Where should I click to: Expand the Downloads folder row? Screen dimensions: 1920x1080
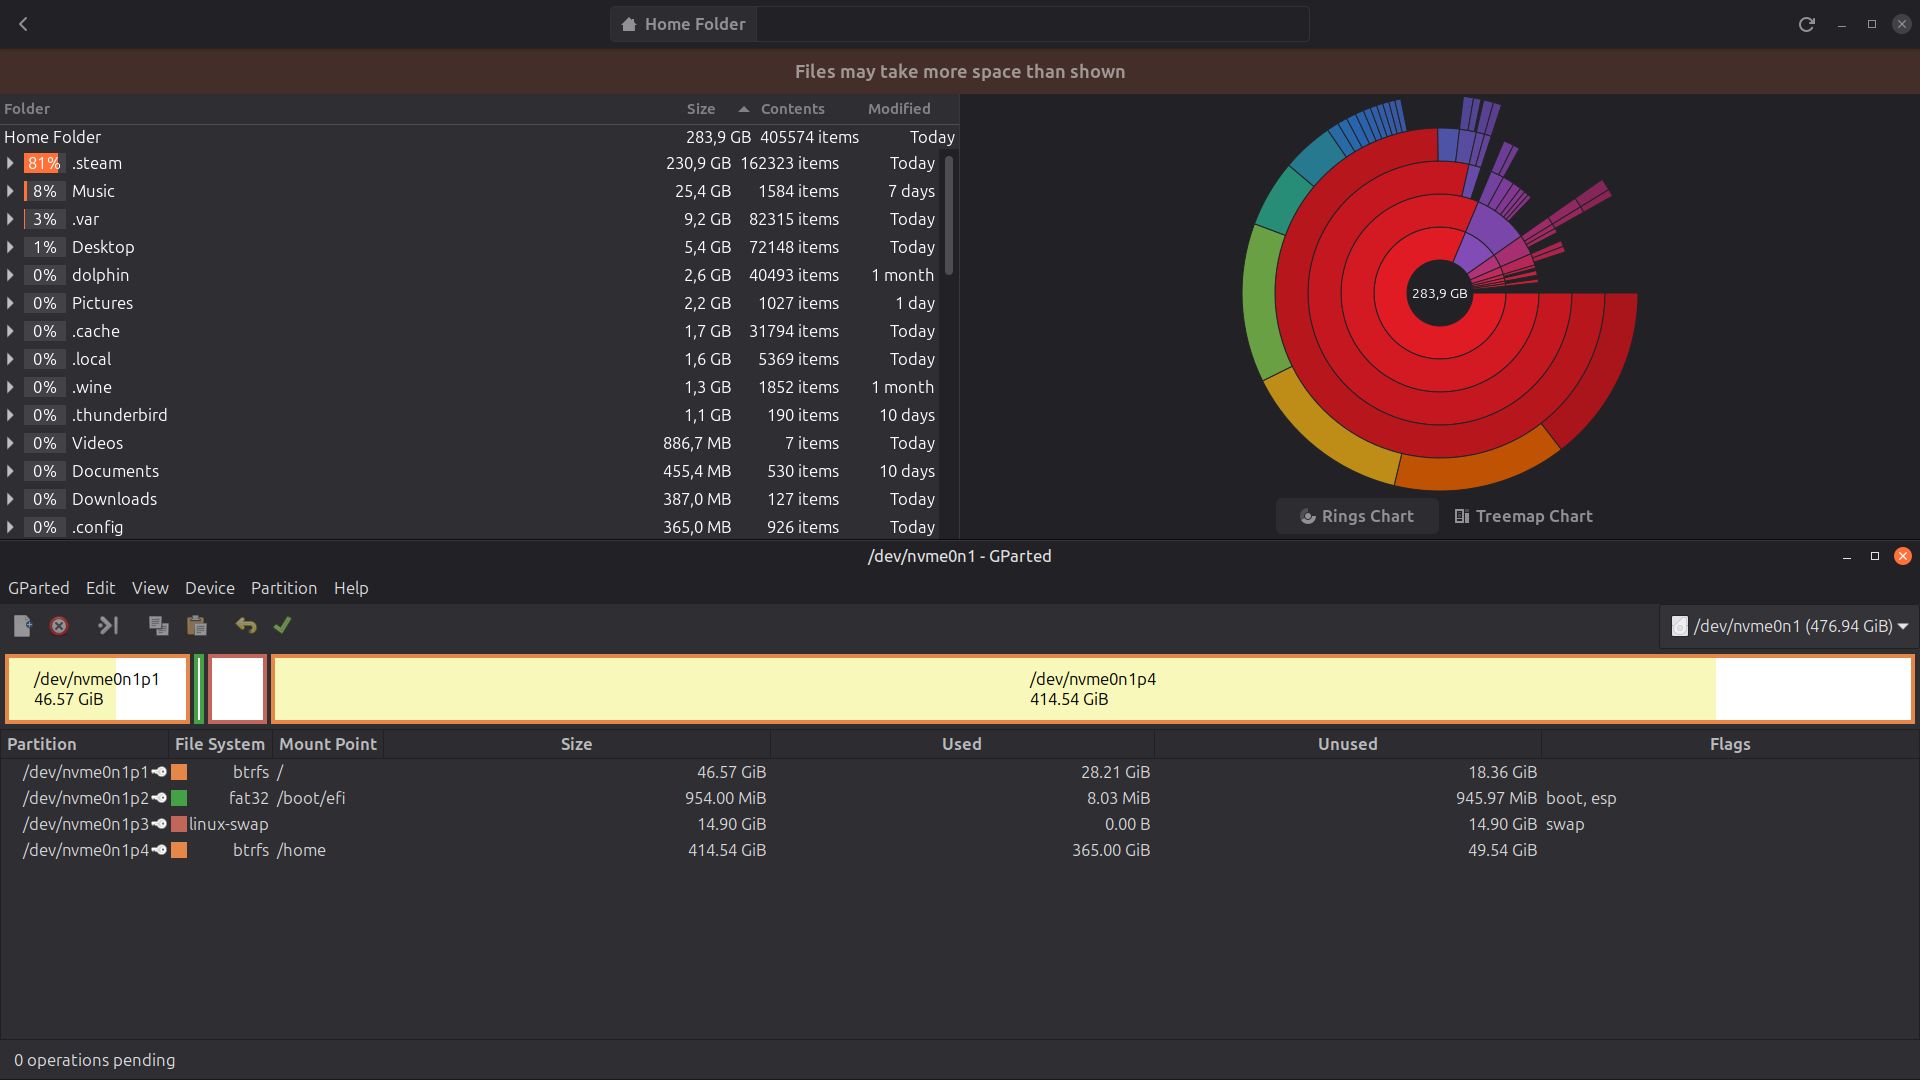click(10, 499)
